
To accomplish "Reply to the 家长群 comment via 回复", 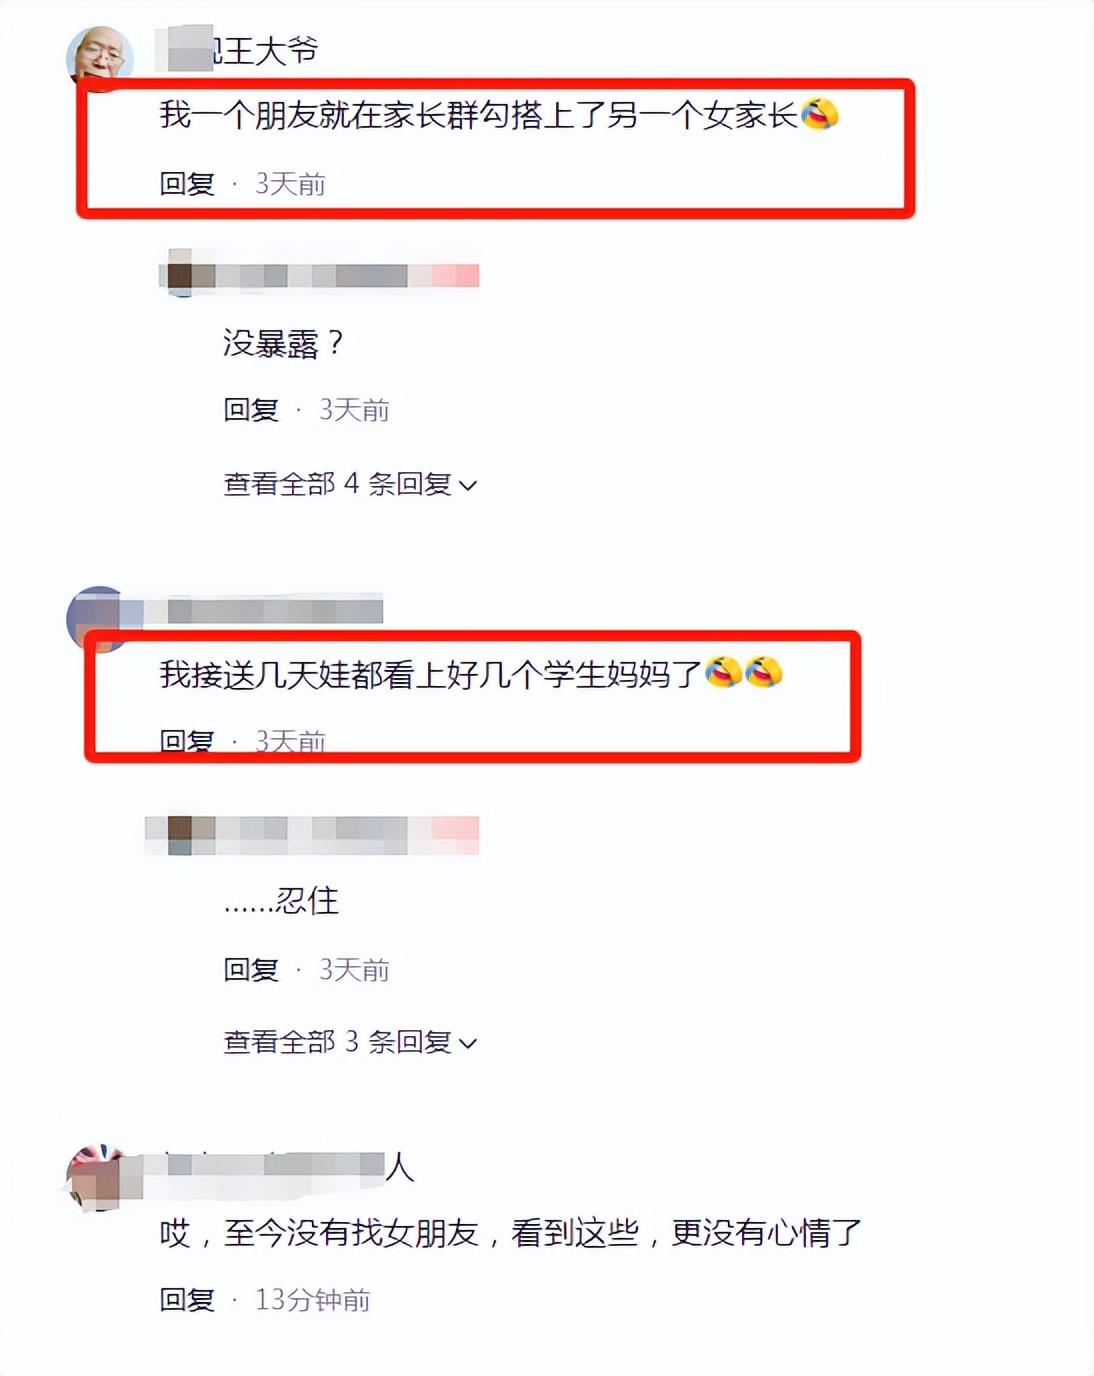I will [187, 184].
